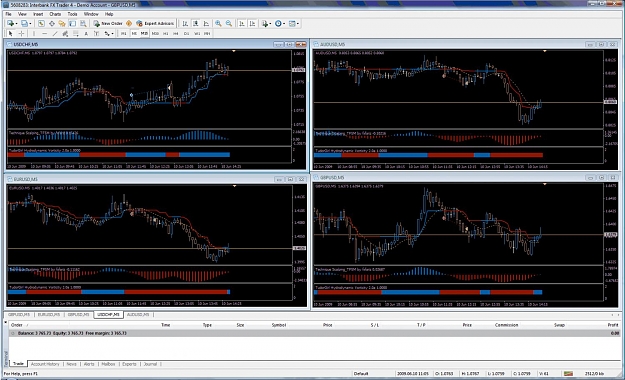The image size is (625, 380).
Task: Sort trades by the Commission column
Action: tap(506, 325)
